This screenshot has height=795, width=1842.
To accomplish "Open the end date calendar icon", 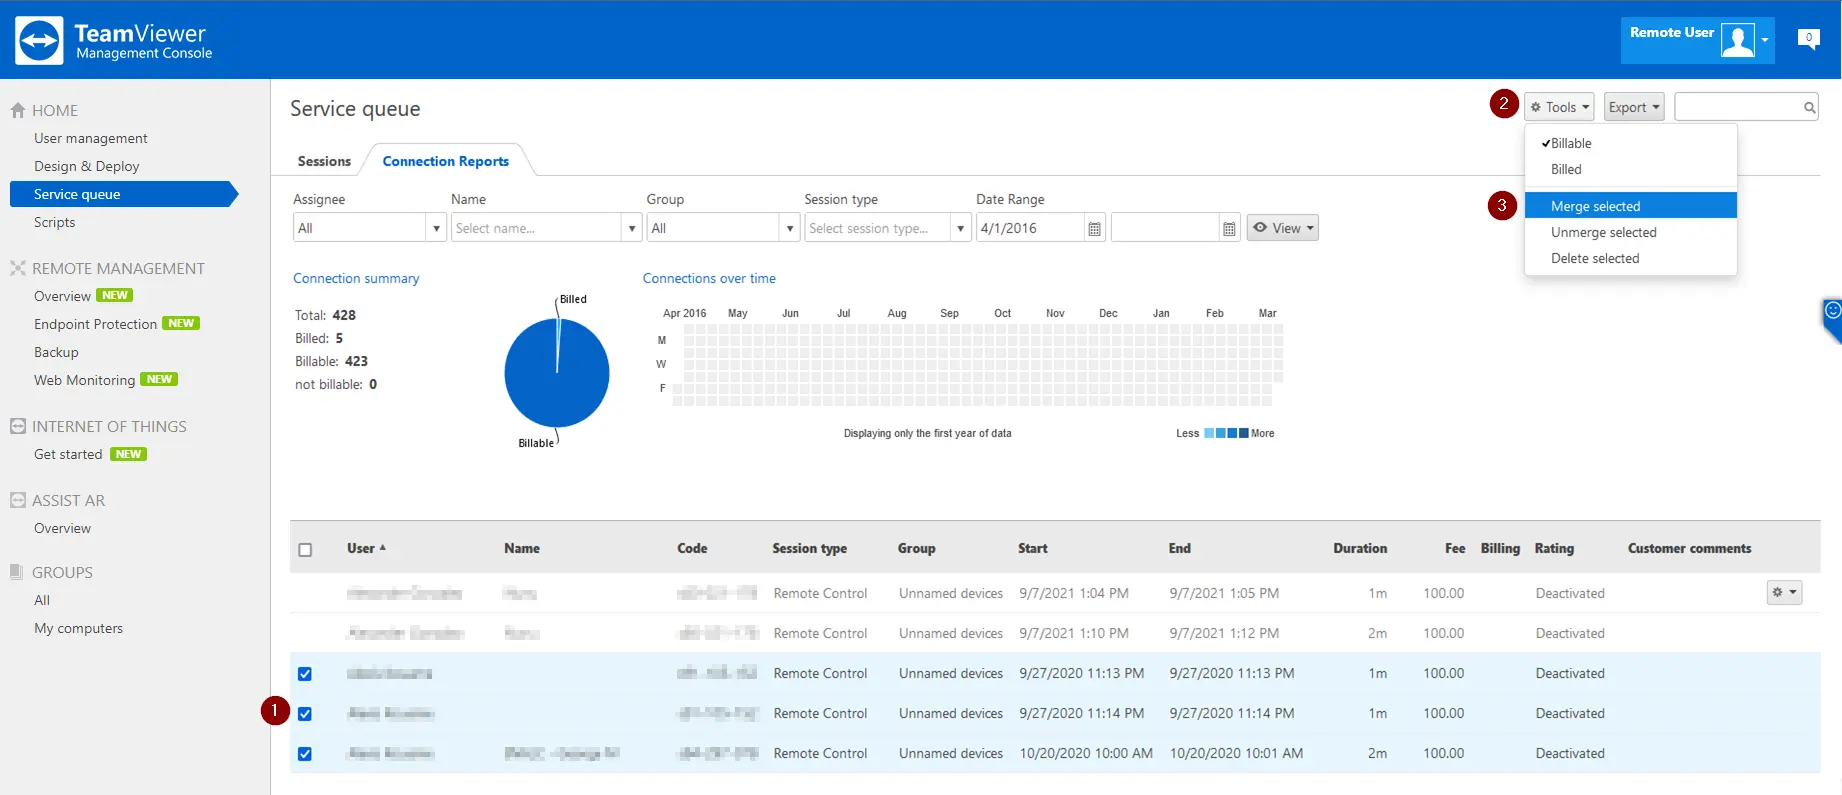I will [1229, 229].
